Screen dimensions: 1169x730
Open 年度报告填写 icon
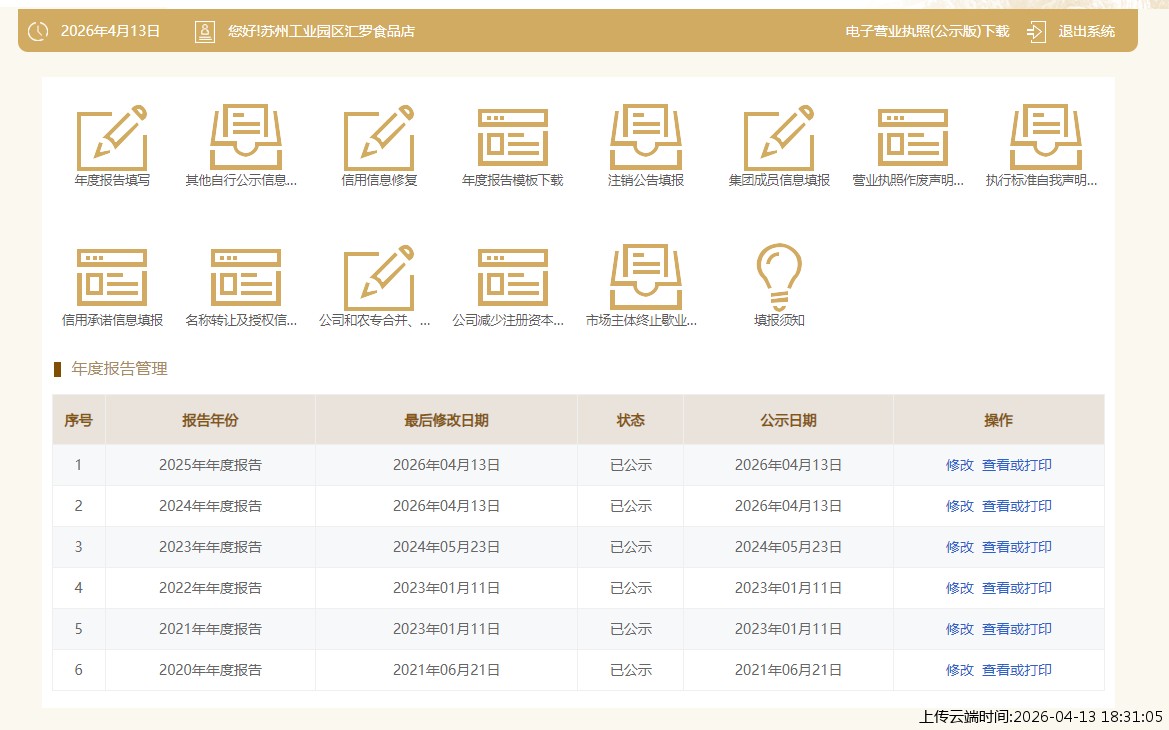click(x=112, y=138)
